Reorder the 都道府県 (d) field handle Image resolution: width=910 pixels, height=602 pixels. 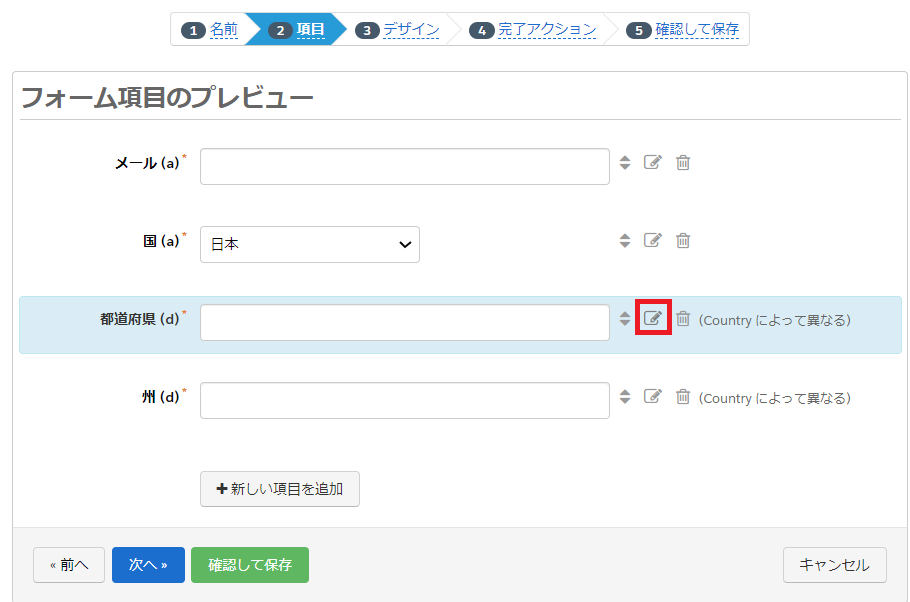pos(624,318)
